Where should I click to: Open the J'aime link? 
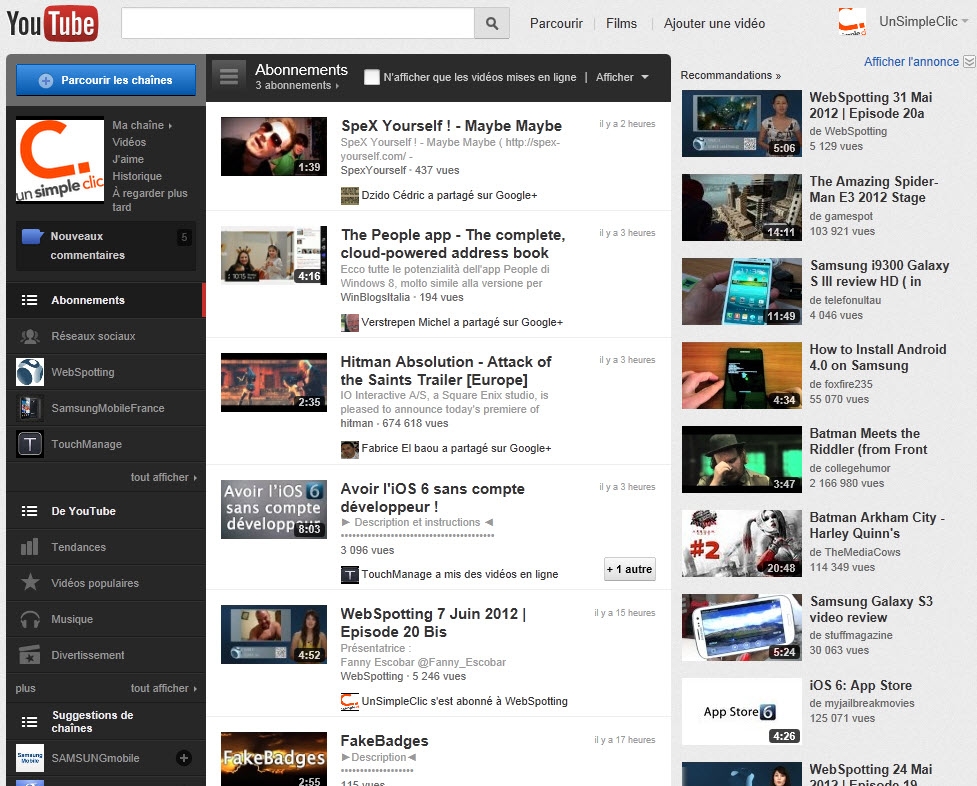(128, 160)
